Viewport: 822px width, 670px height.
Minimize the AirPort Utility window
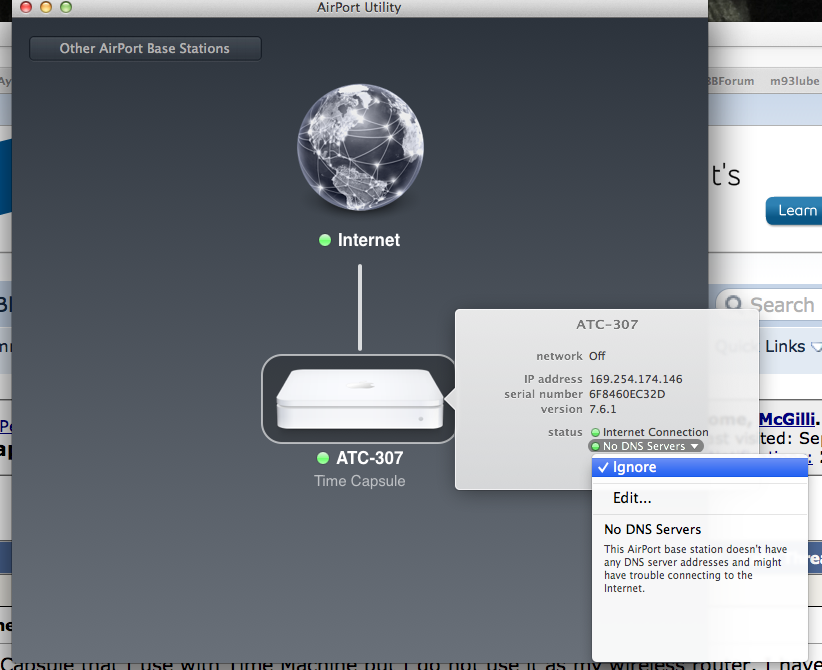coord(46,7)
